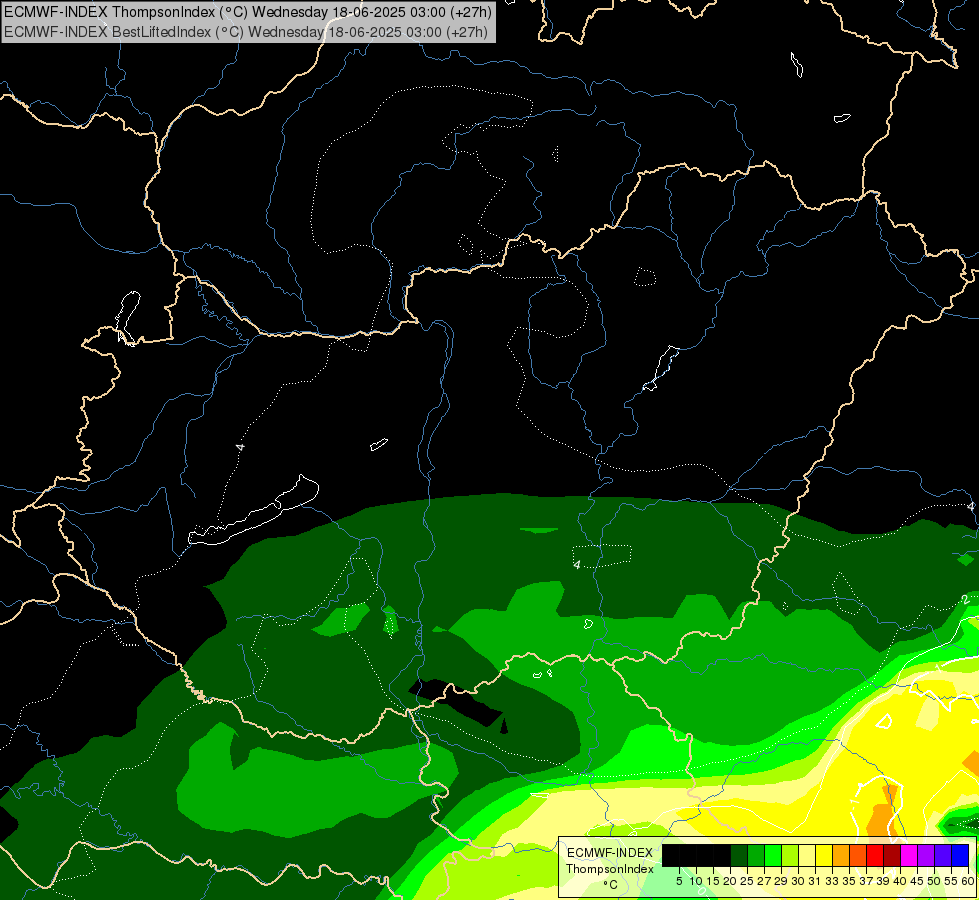Click the dark green 20–25 legend swatch
Image resolution: width=979 pixels, height=900 pixels.
tap(739, 856)
